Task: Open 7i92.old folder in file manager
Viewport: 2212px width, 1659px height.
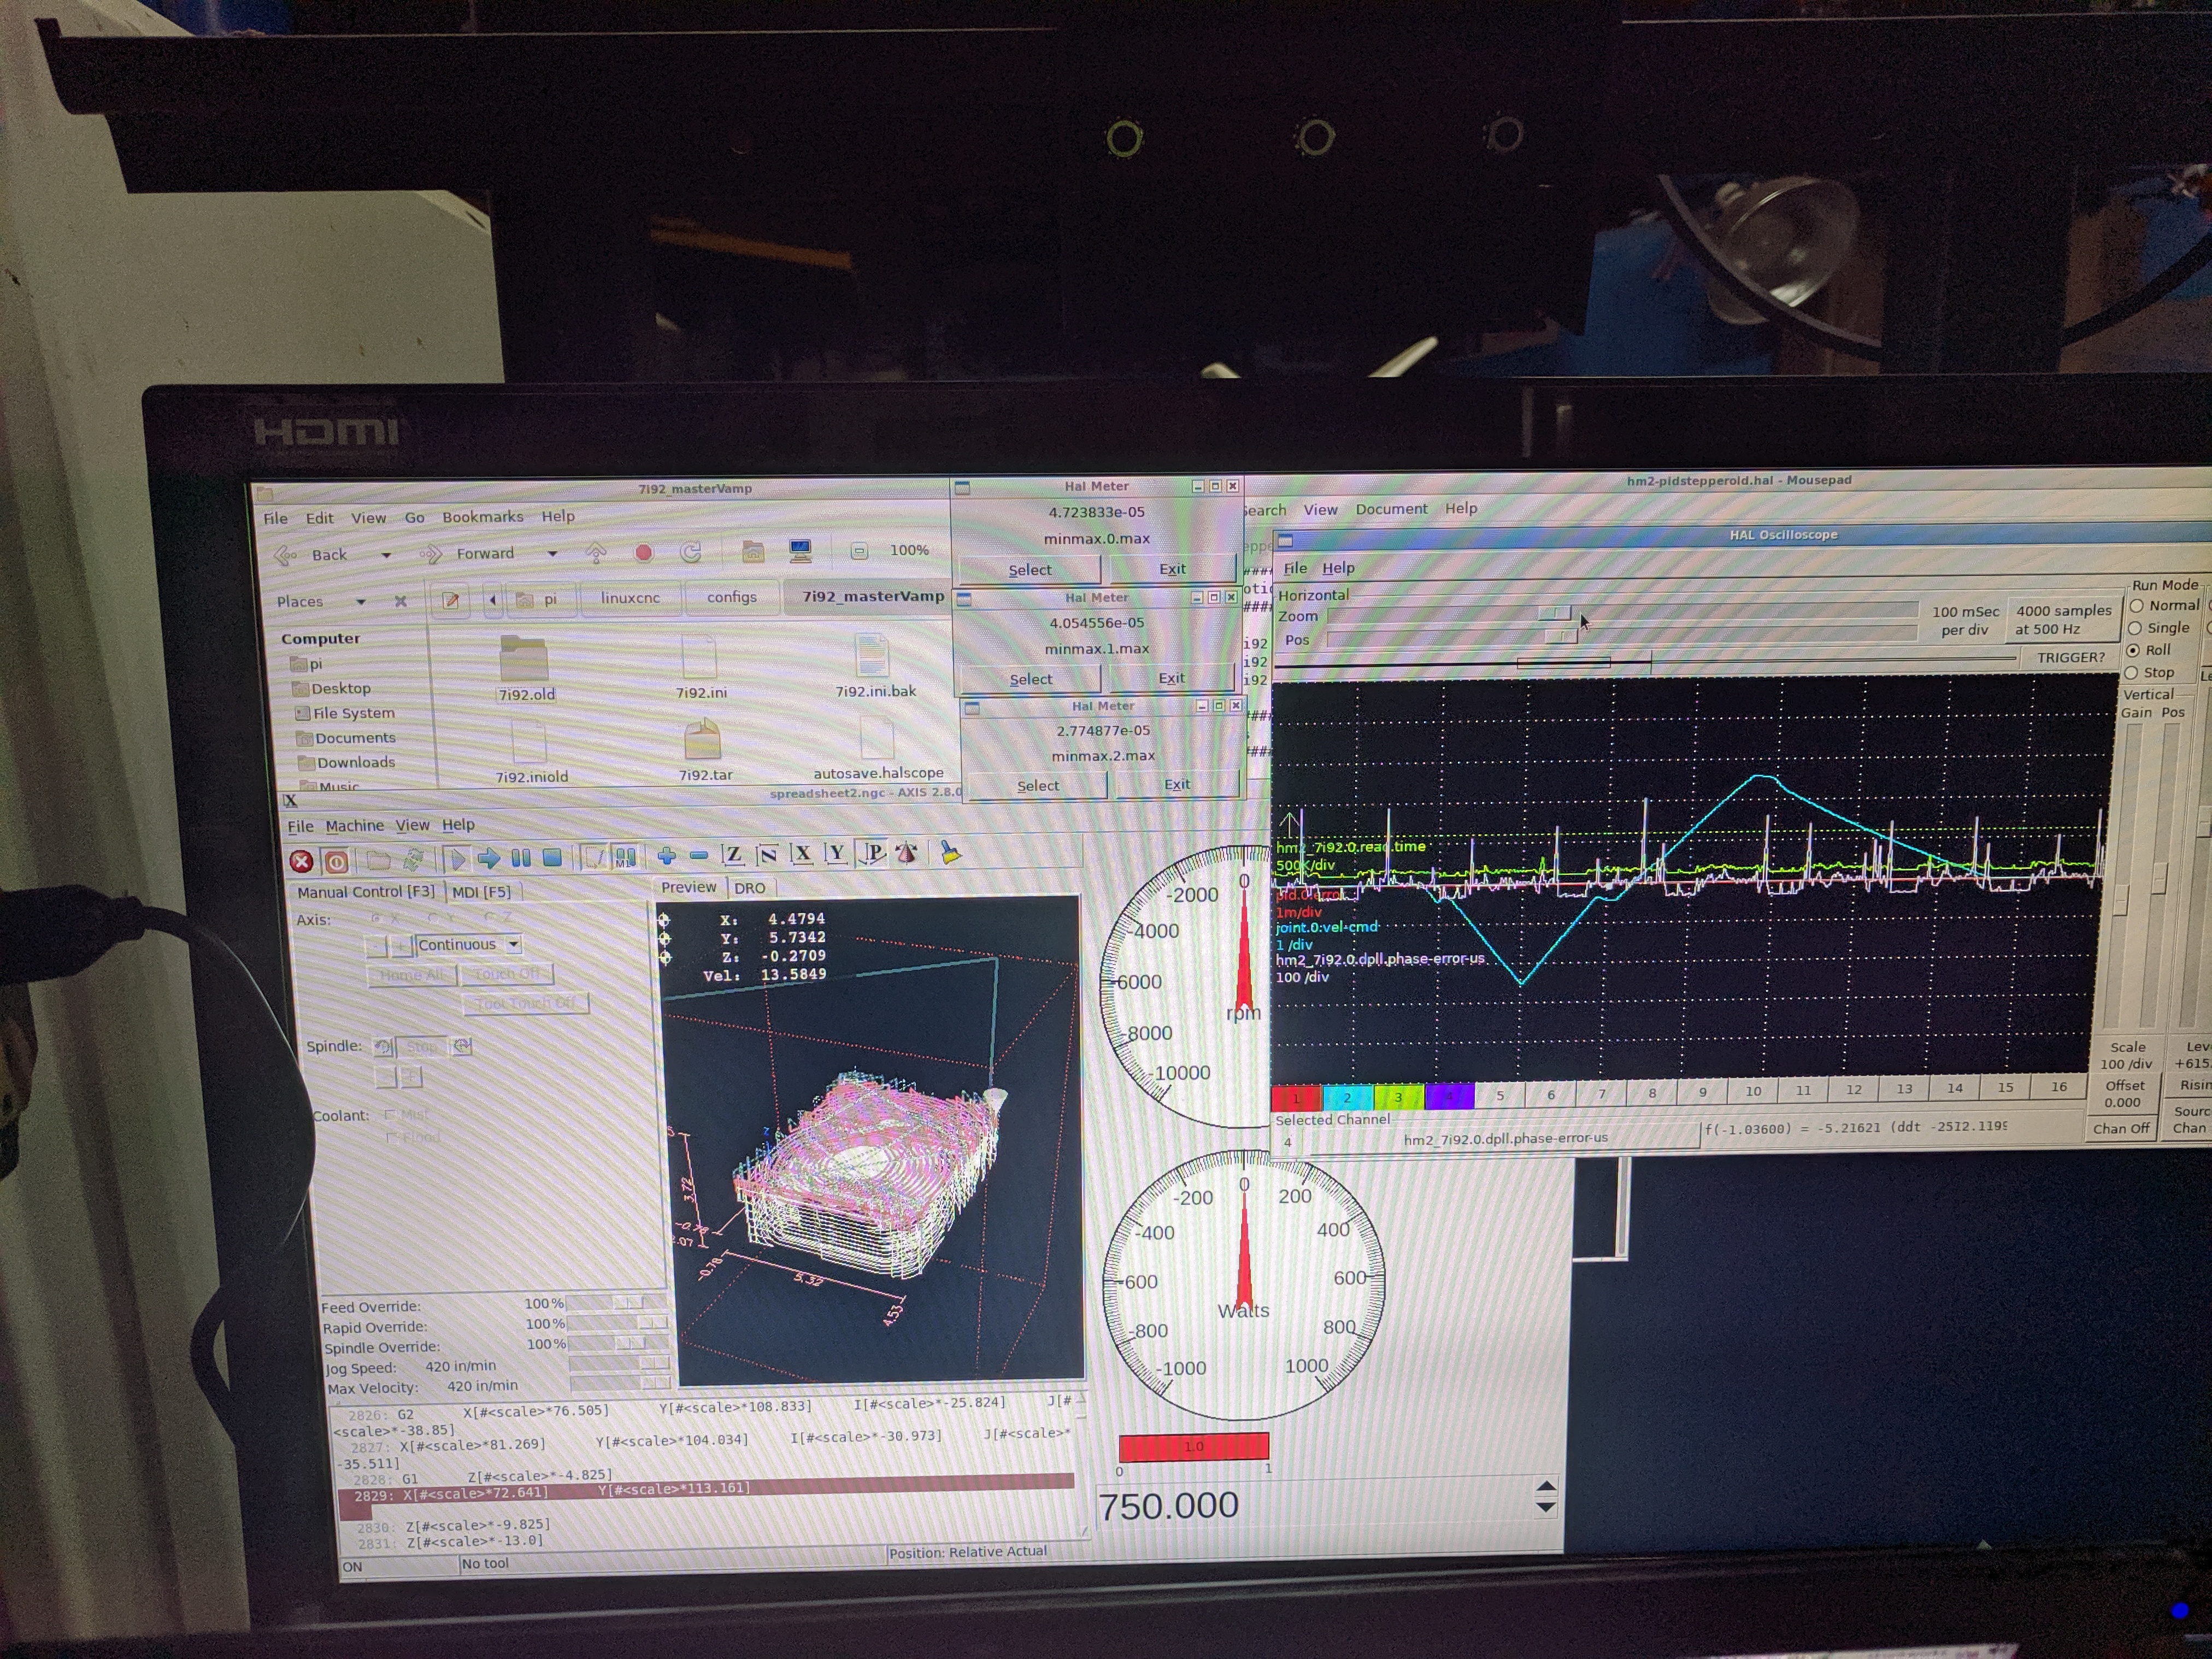Action: 526,669
